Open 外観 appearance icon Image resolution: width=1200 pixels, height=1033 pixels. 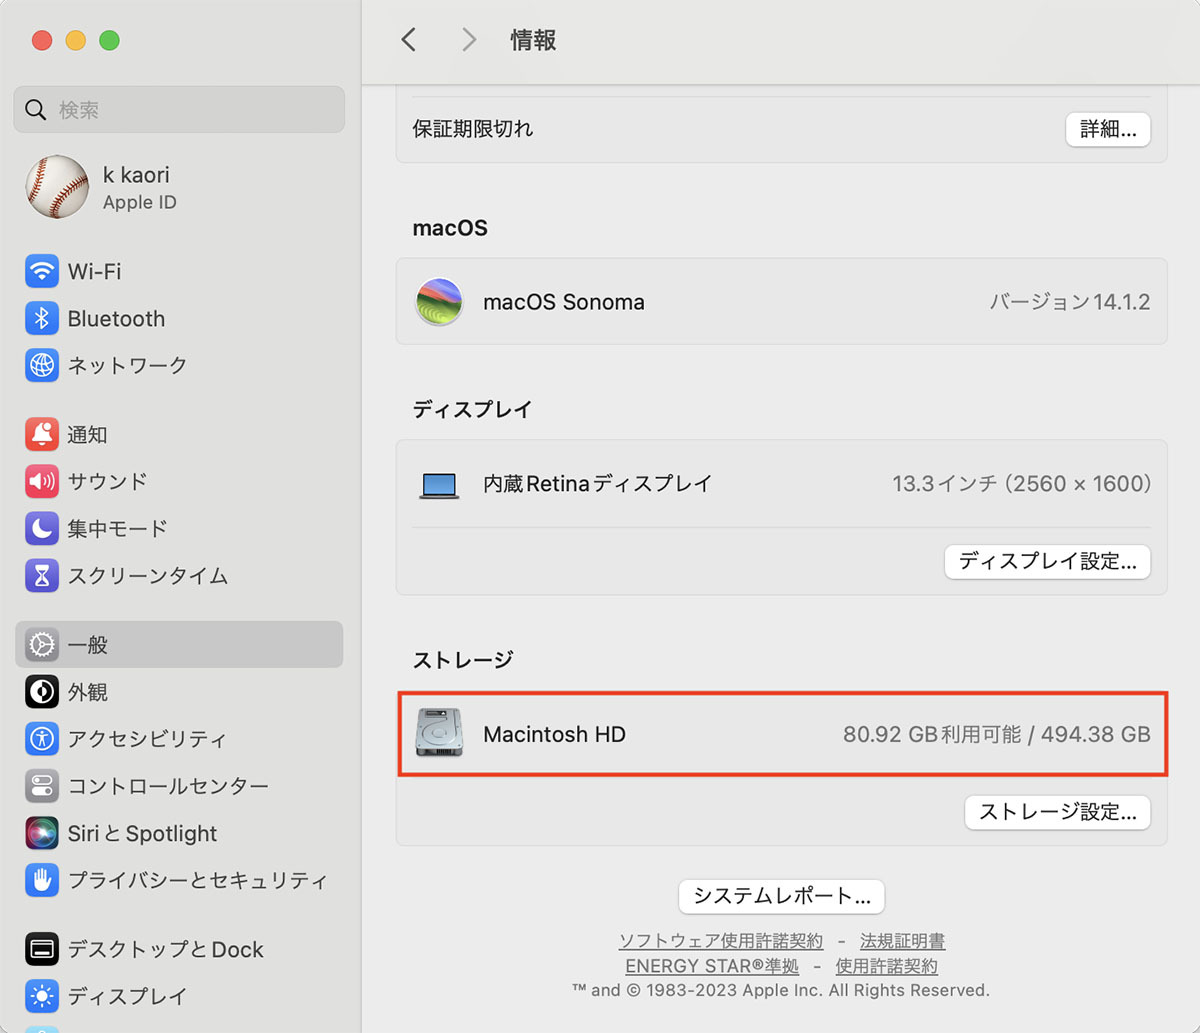(42, 692)
